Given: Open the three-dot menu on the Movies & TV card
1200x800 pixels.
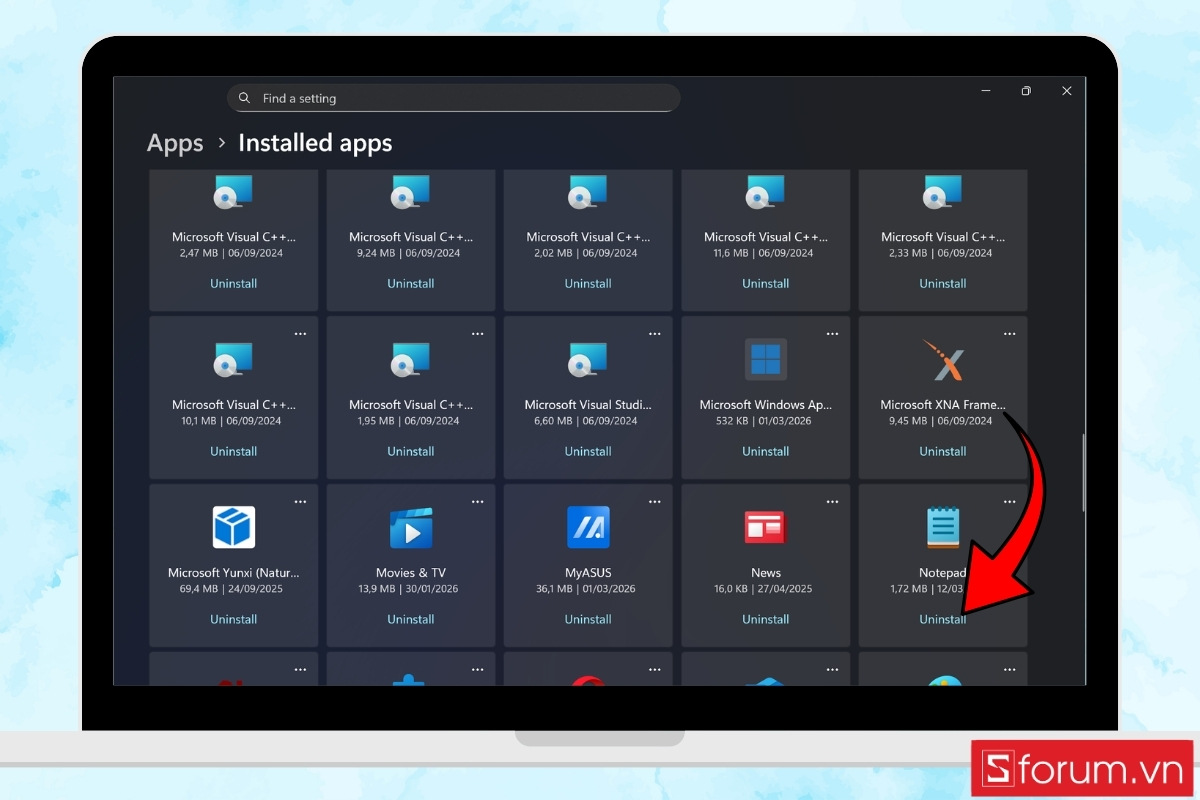Looking at the screenshot, I should coord(477,502).
